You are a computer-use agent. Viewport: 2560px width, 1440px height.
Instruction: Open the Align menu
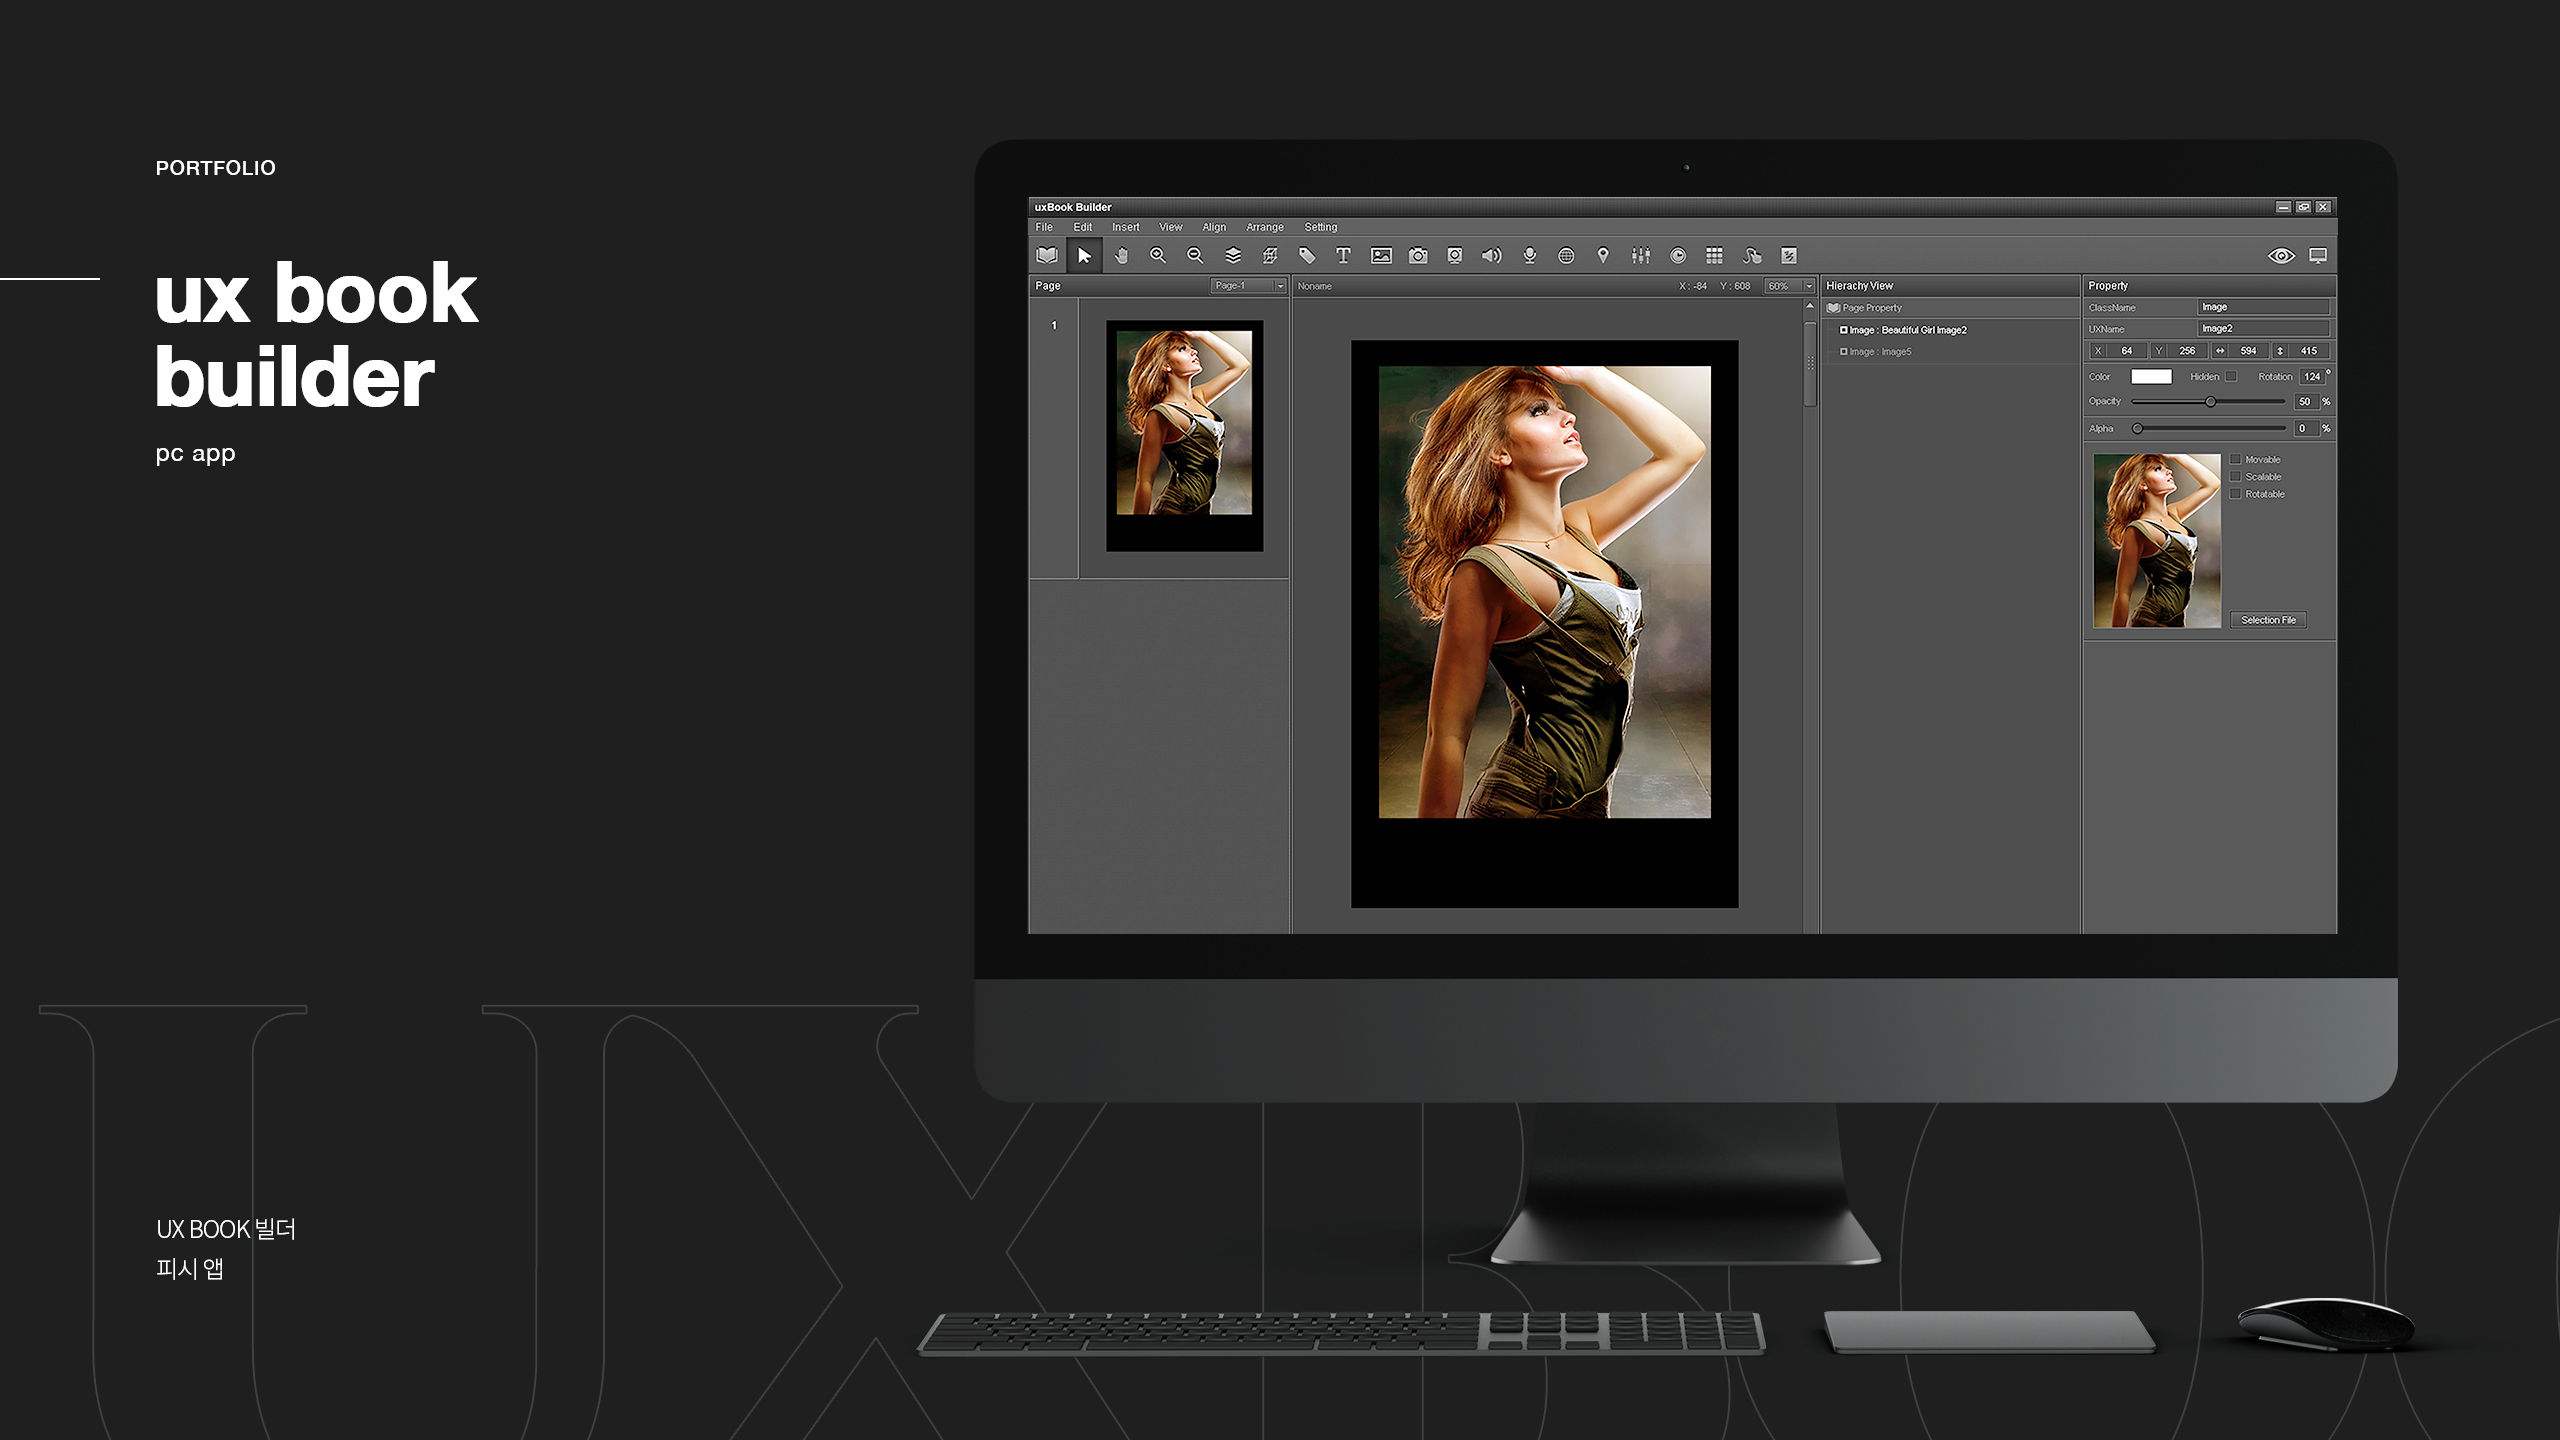[1214, 227]
